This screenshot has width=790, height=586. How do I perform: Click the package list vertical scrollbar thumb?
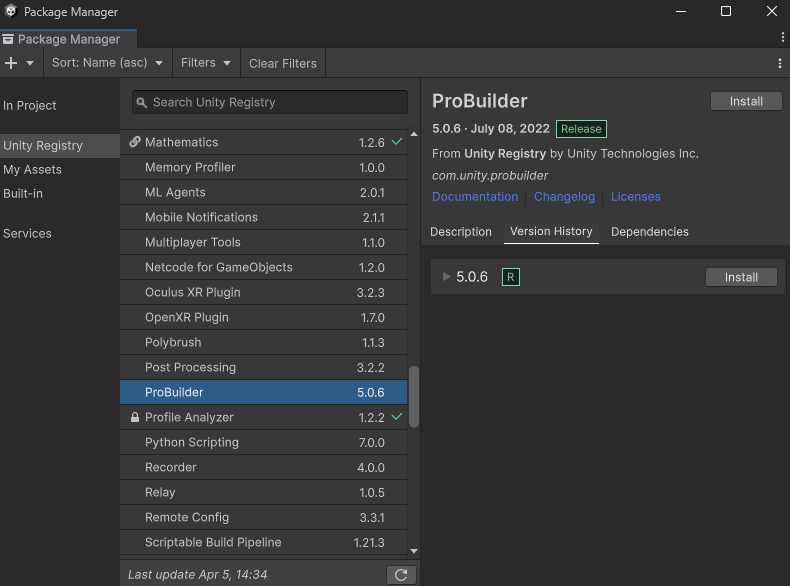(x=413, y=397)
